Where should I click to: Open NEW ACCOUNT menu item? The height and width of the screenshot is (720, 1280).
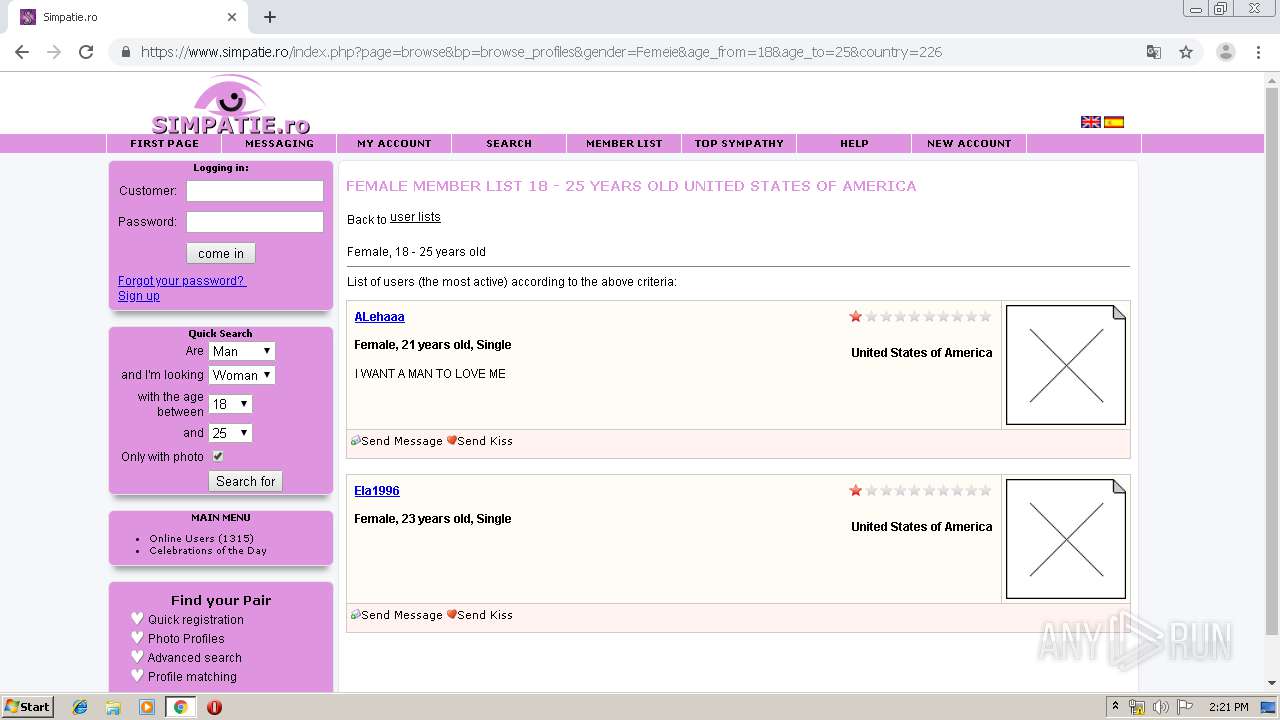(x=969, y=144)
